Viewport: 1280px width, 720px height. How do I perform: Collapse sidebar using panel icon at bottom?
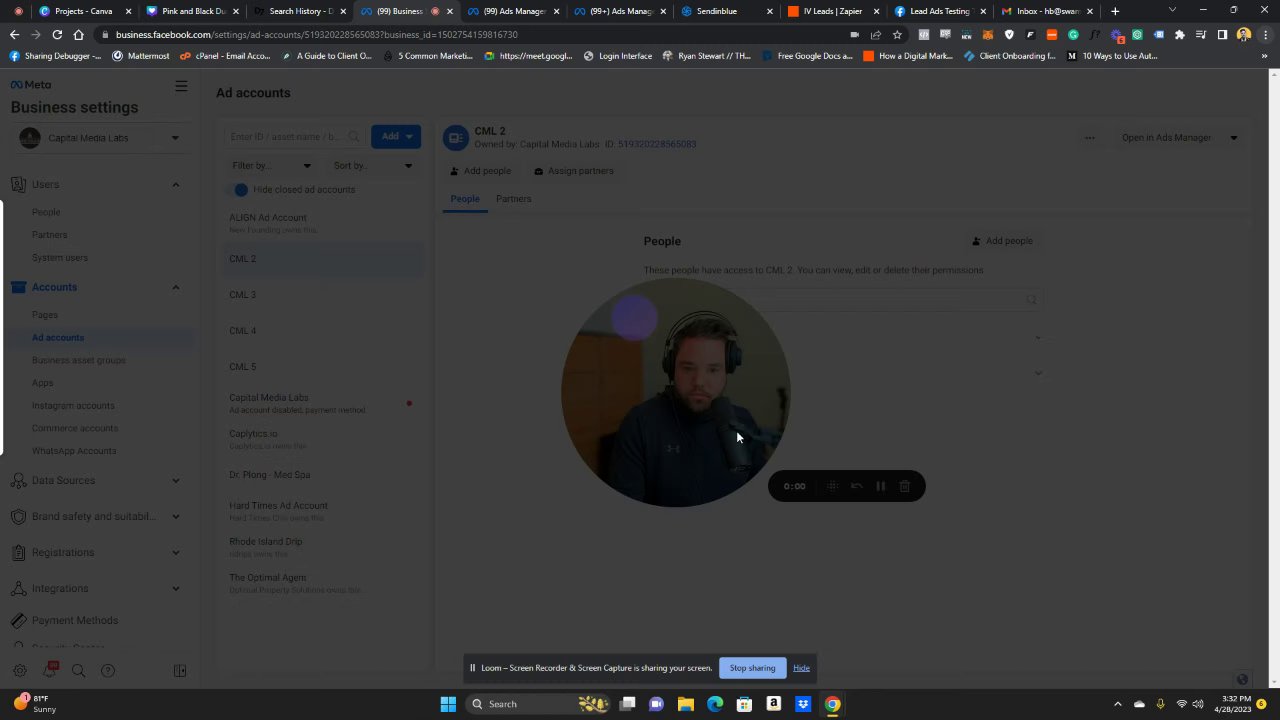coord(180,671)
